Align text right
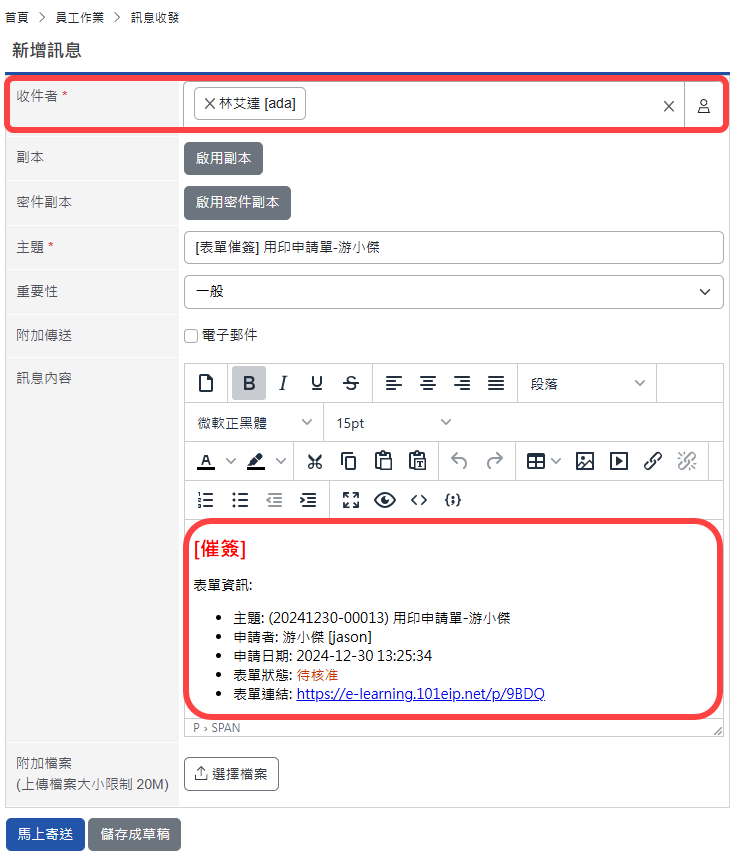735x858 pixels. click(x=462, y=383)
